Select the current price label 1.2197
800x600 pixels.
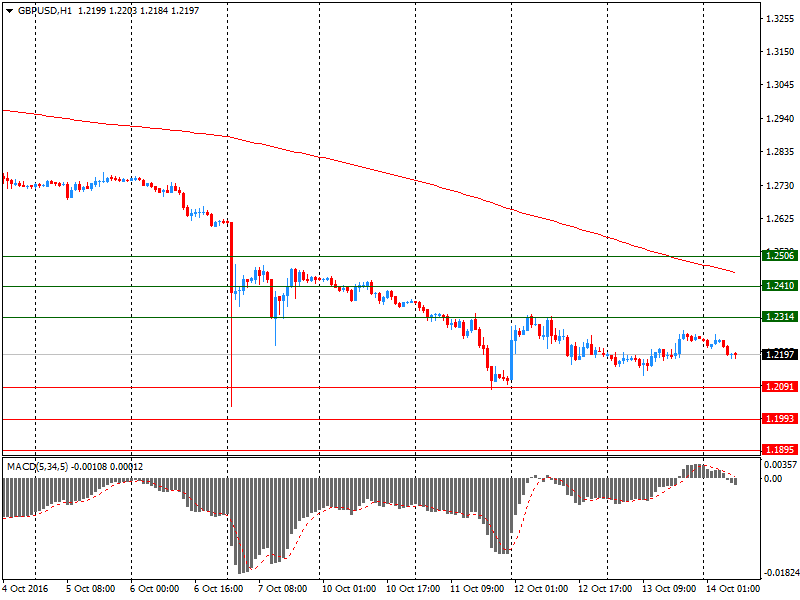[x=780, y=354]
